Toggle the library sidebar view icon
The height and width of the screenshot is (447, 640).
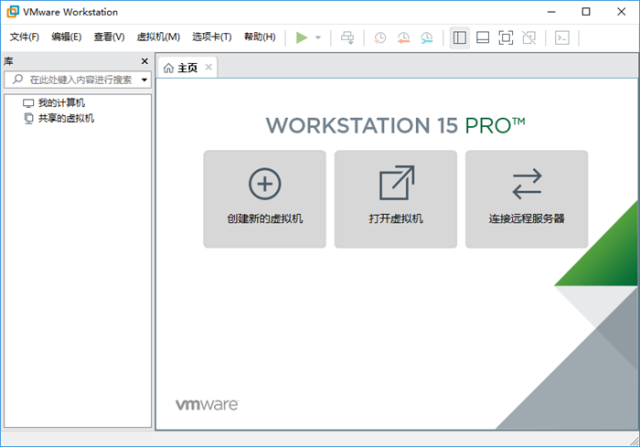(x=460, y=38)
